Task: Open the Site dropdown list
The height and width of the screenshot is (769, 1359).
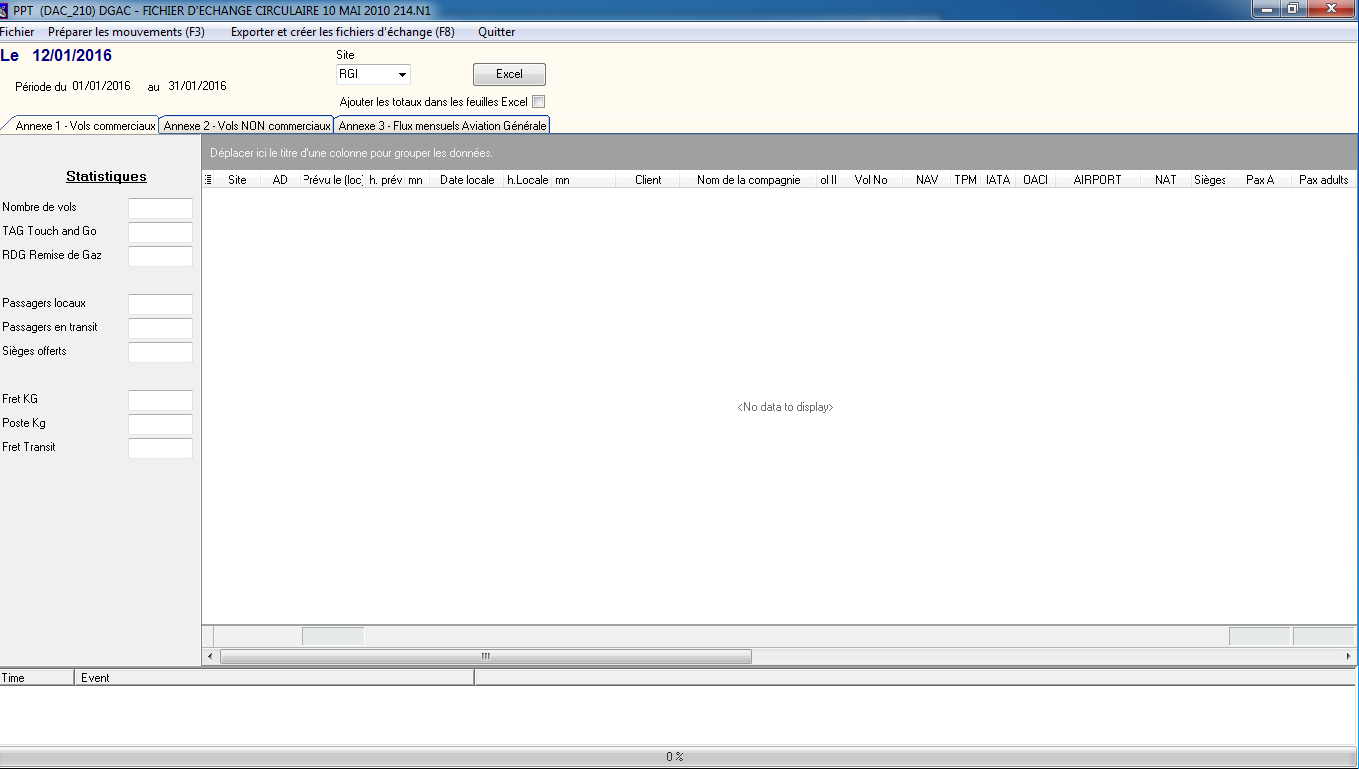Action: 402,75
